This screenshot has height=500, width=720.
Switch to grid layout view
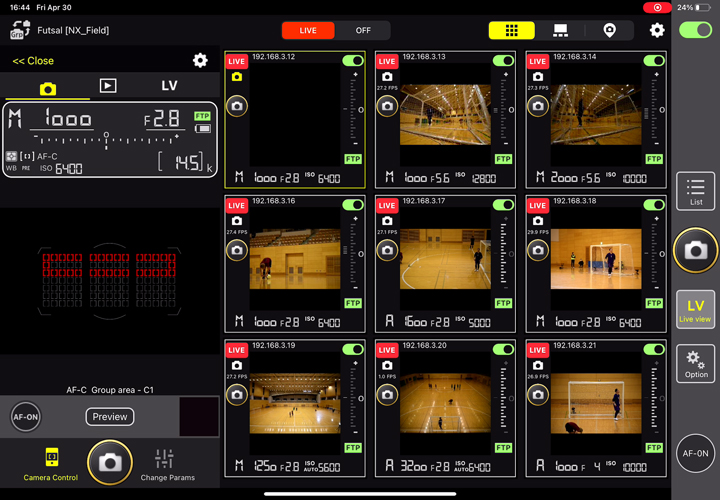(x=512, y=30)
